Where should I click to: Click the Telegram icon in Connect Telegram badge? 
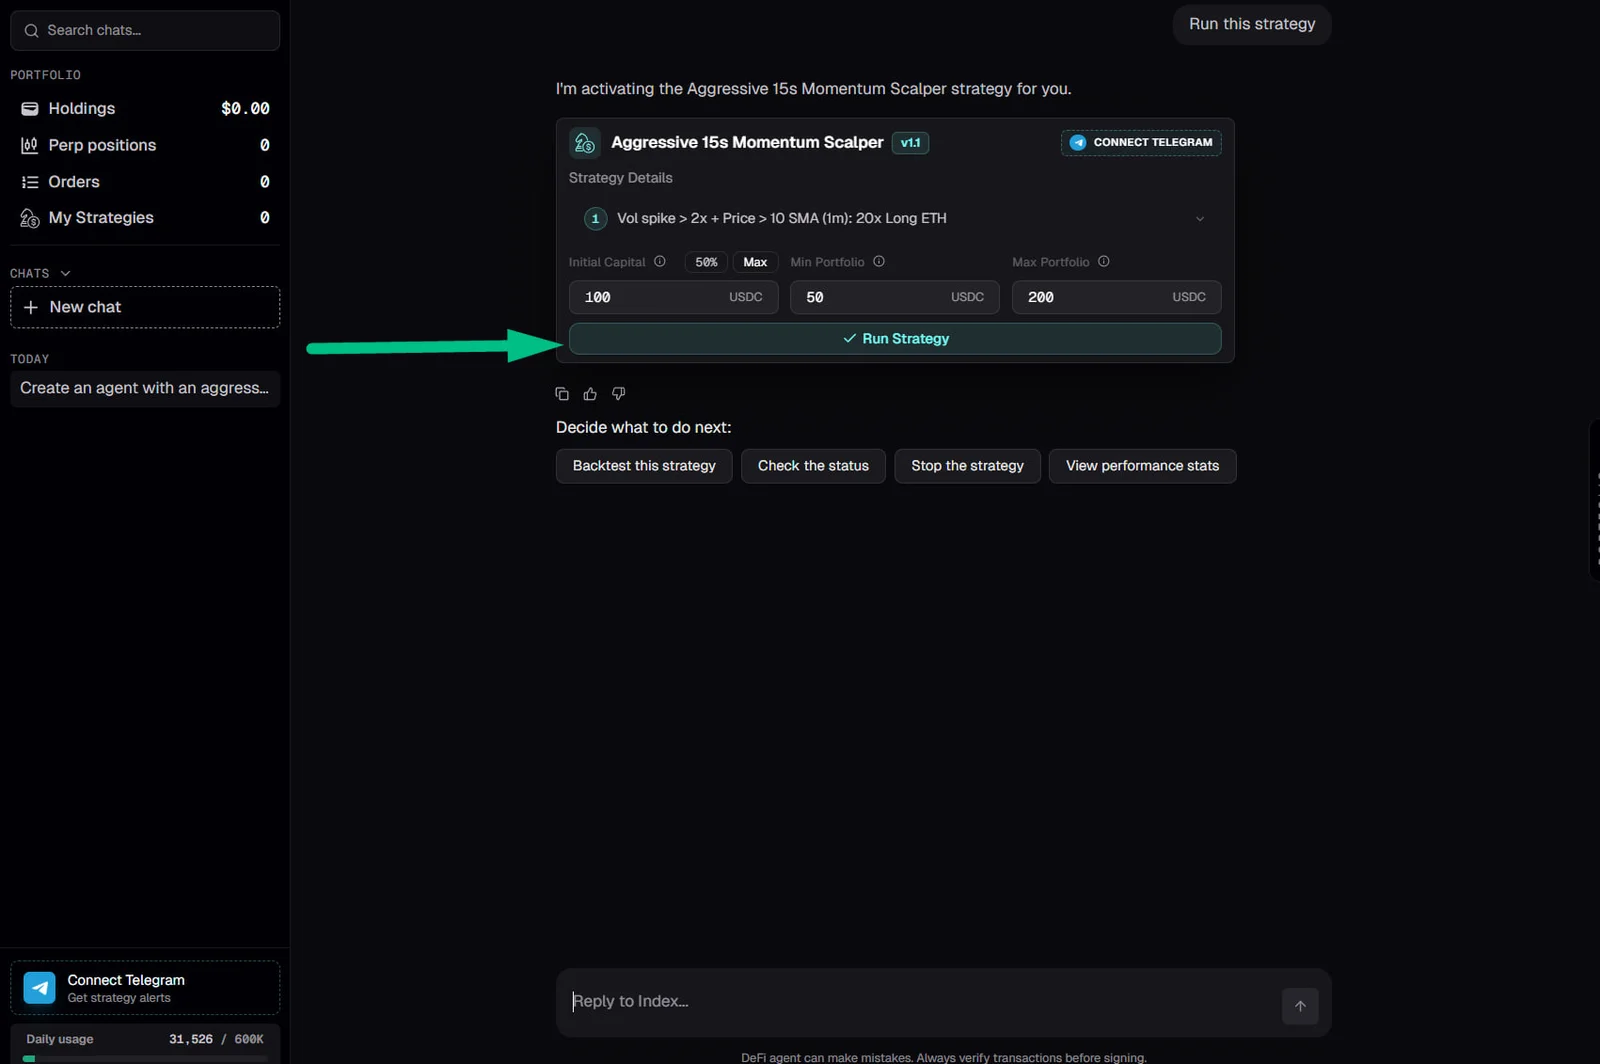pos(1078,143)
